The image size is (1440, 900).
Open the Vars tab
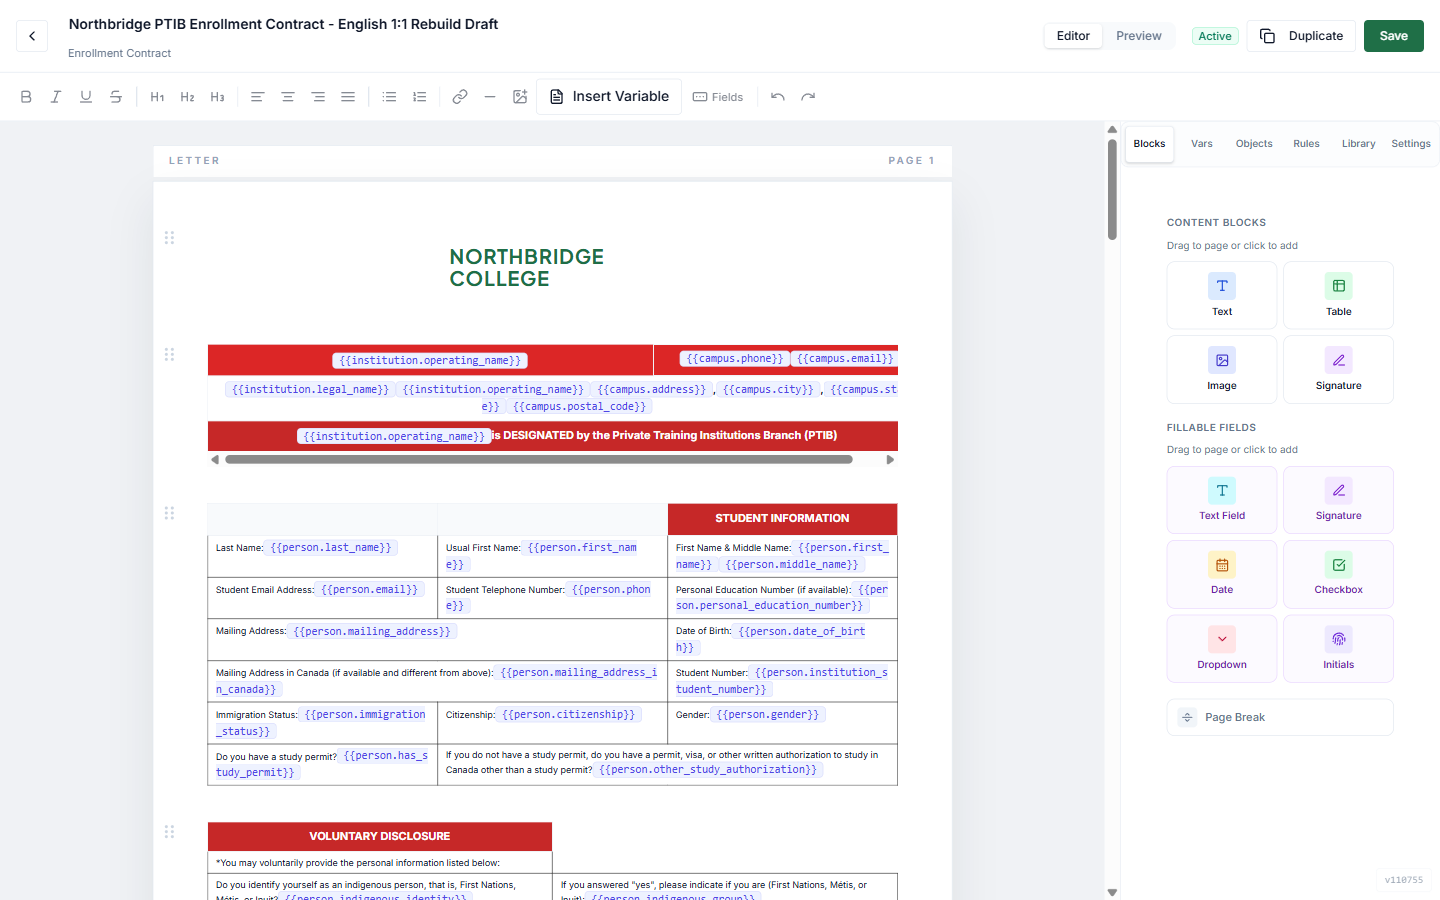(1202, 144)
